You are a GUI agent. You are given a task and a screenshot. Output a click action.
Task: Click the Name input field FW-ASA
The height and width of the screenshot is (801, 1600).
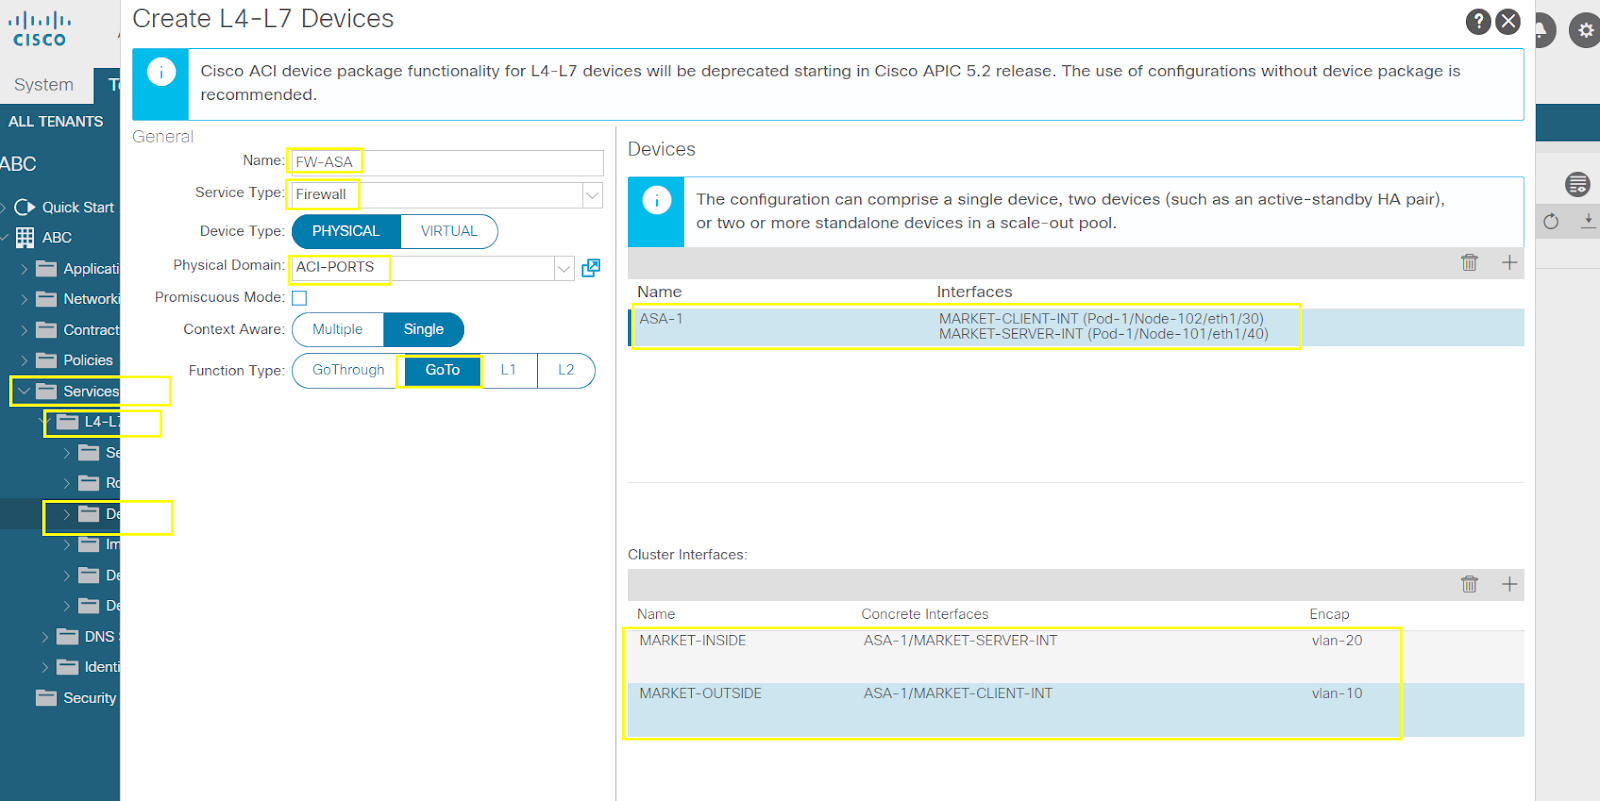447,162
